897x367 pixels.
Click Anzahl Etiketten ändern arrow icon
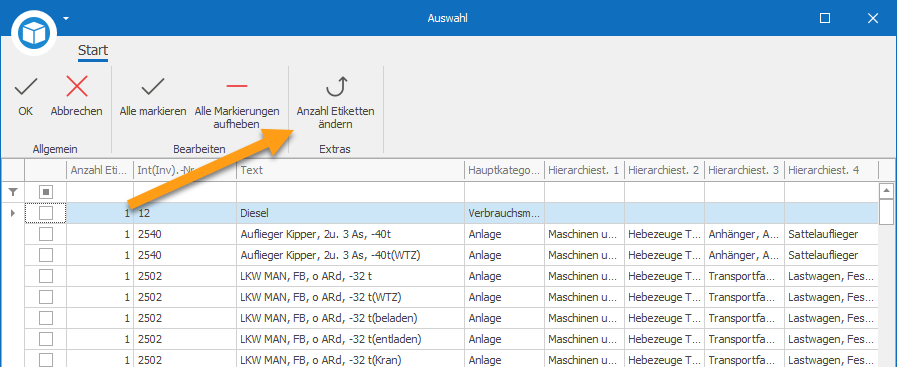tap(335, 86)
